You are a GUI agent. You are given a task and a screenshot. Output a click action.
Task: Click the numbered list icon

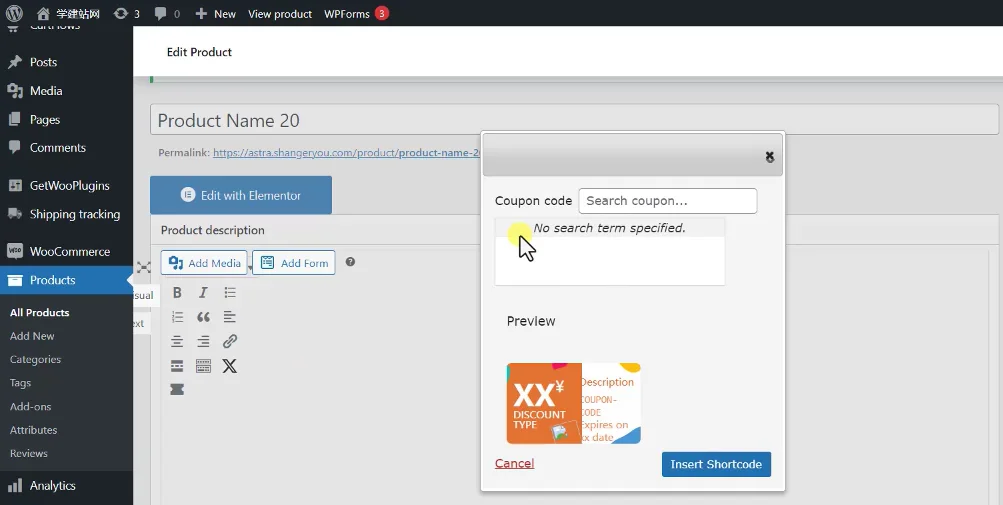[177, 317]
